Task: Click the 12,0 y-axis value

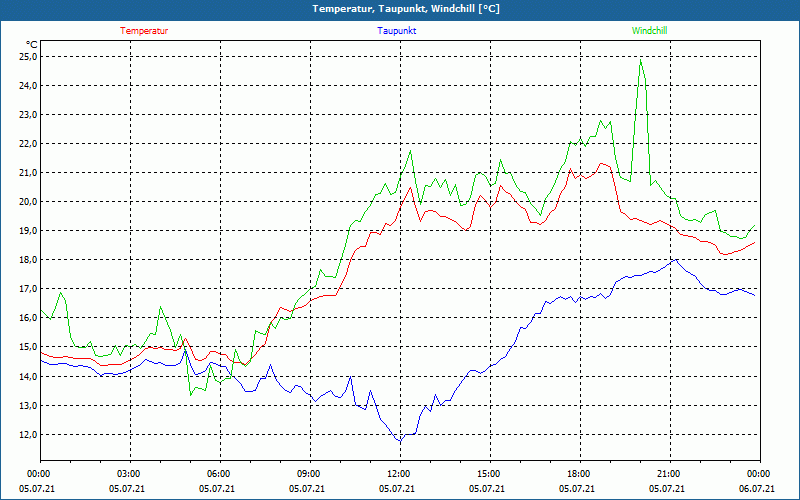Action: pos(29,435)
